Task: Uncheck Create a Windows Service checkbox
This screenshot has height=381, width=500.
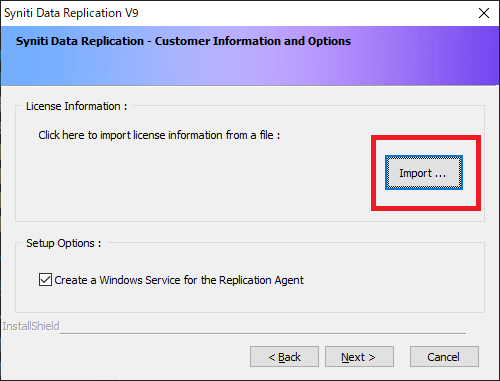Action: pos(45,280)
